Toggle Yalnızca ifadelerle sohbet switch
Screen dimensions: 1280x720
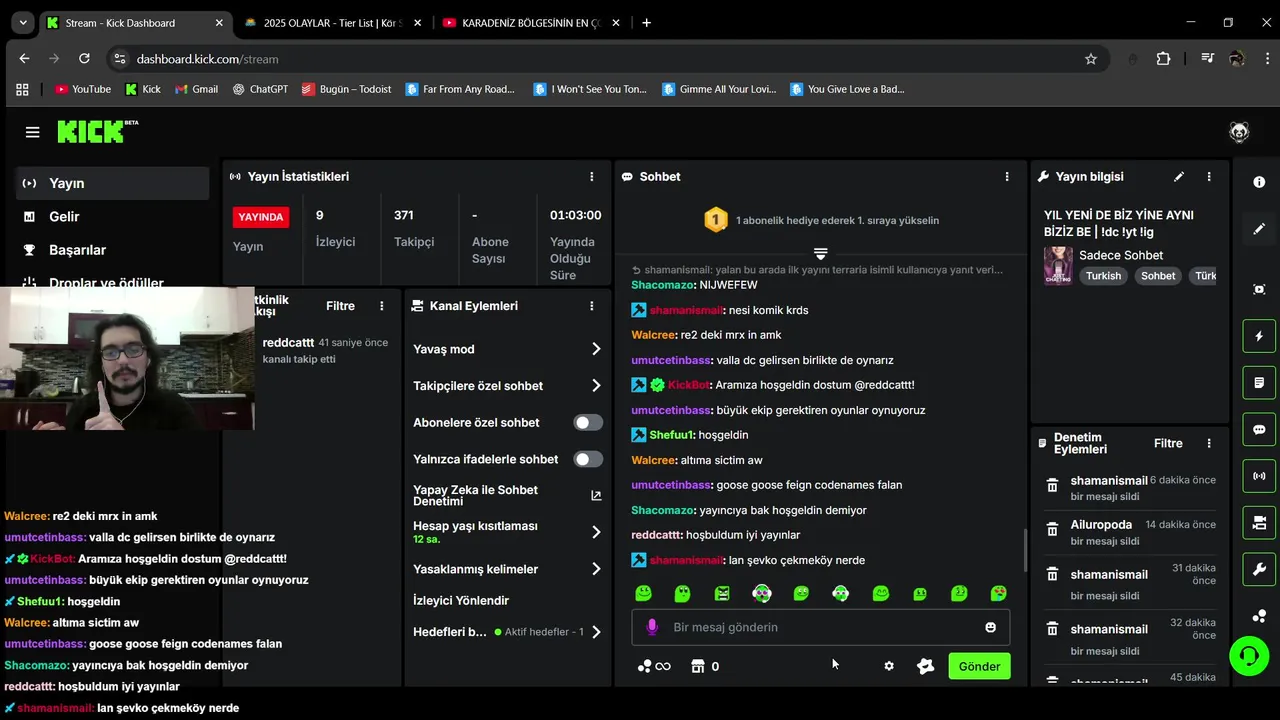point(588,459)
